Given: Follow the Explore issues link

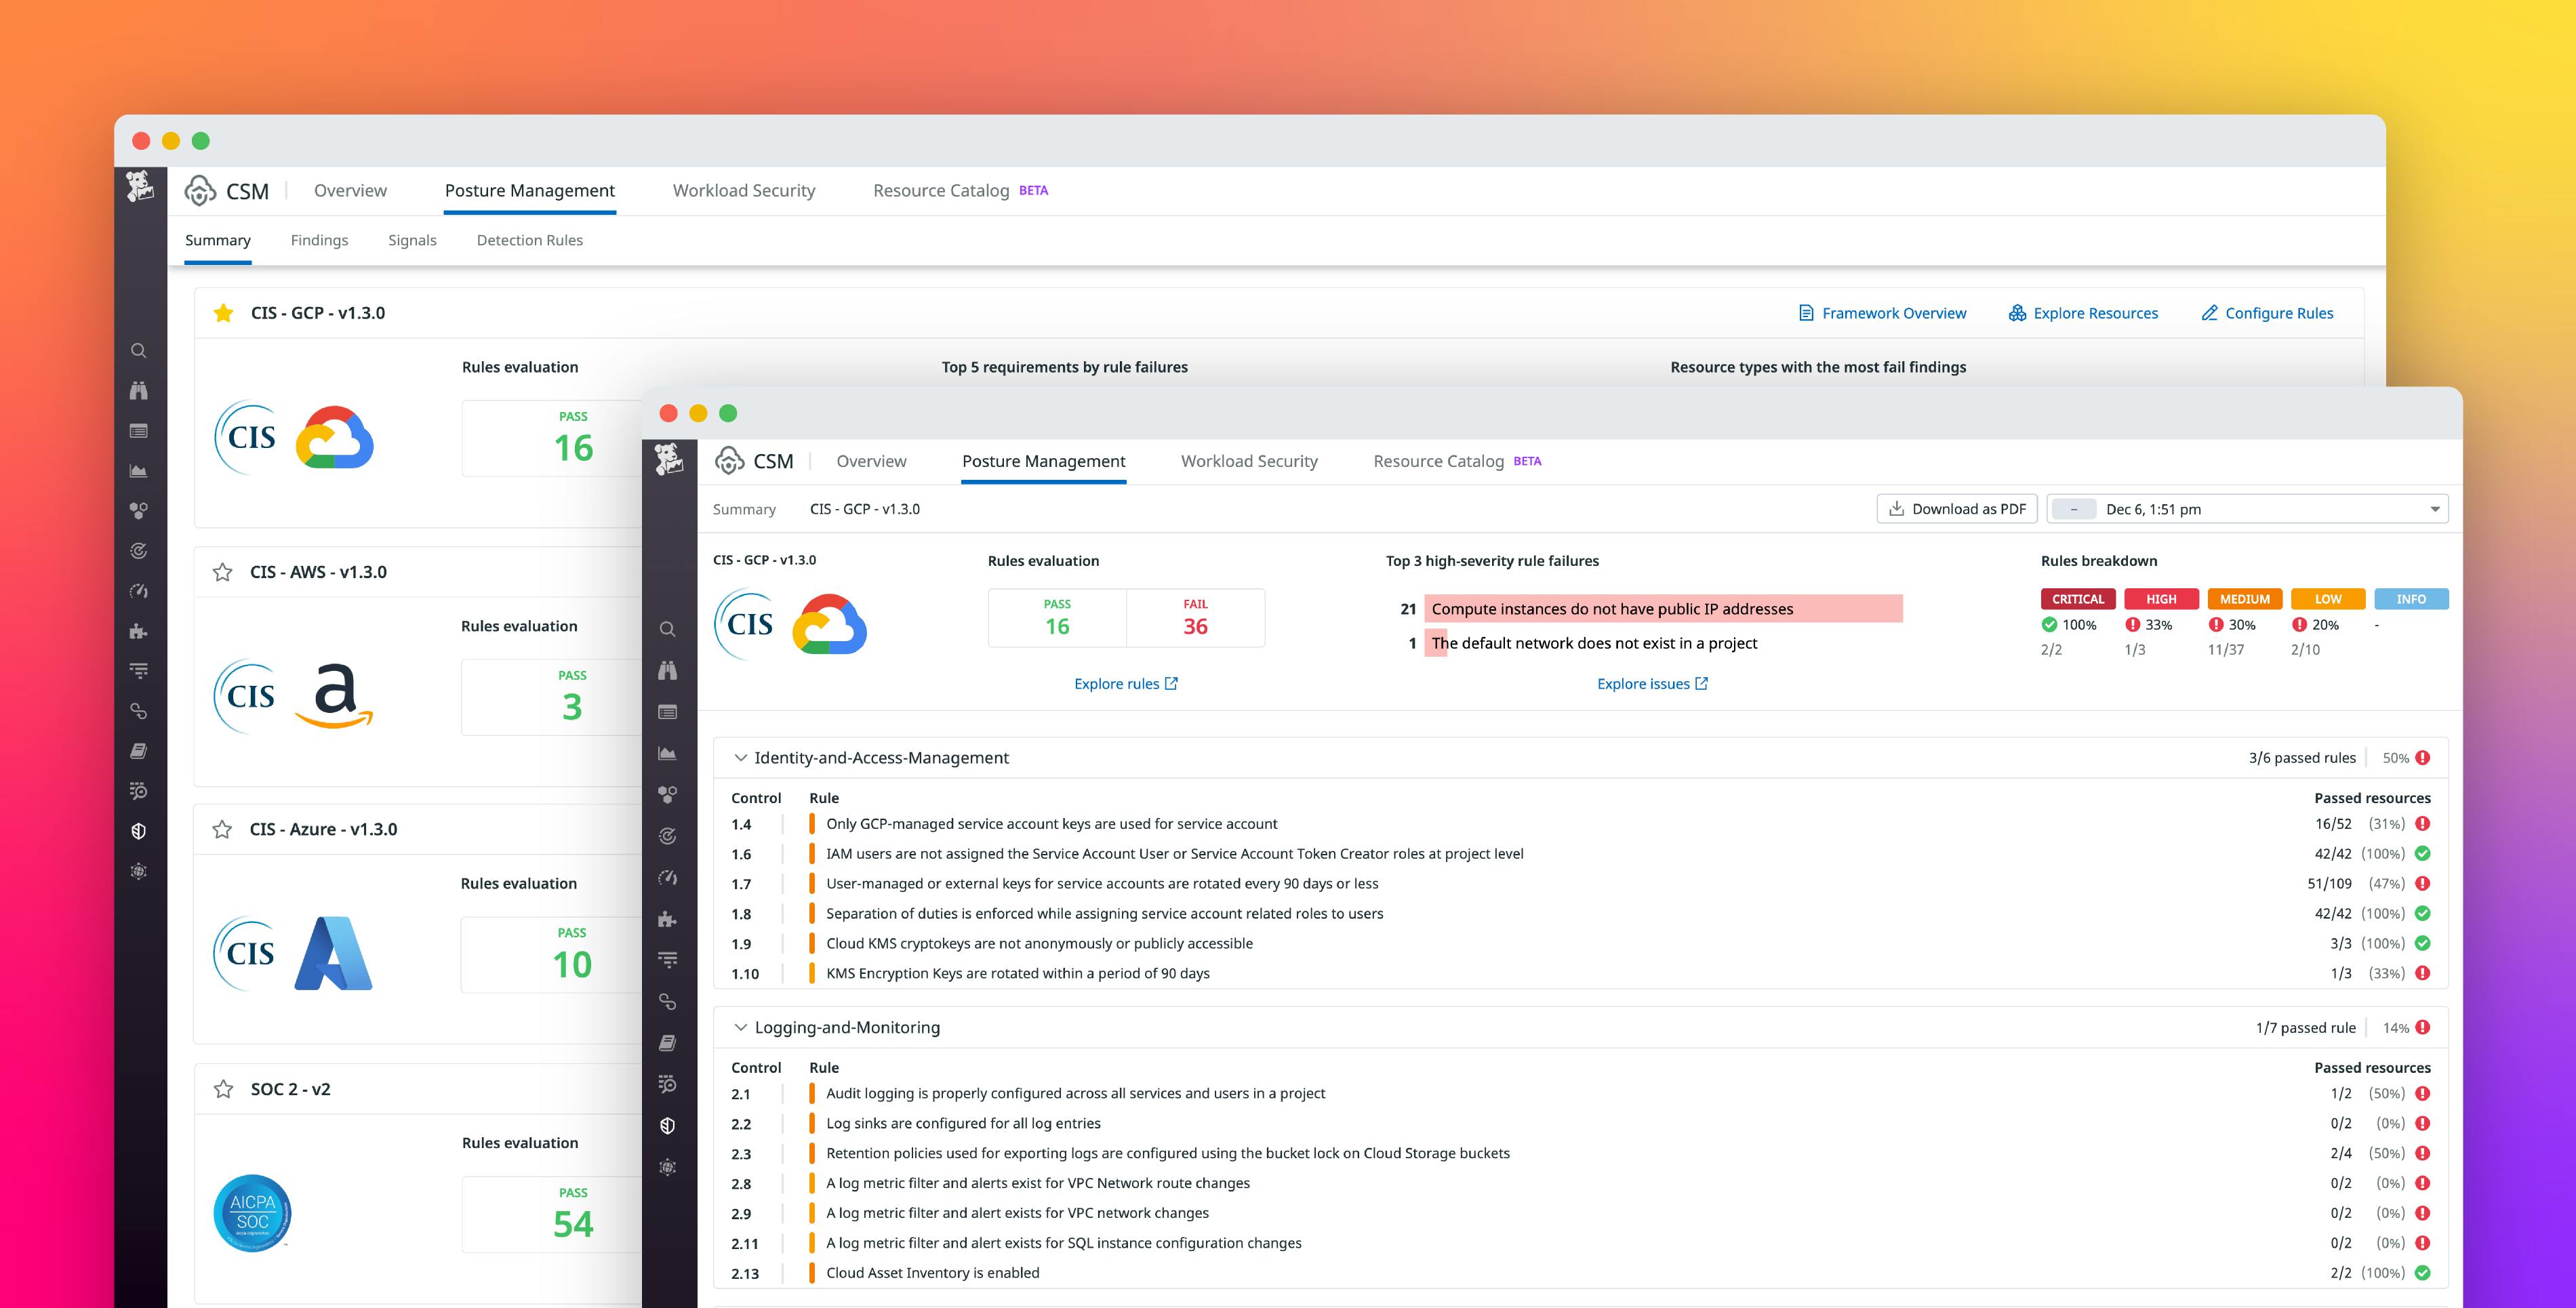Looking at the screenshot, I should (1651, 683).
